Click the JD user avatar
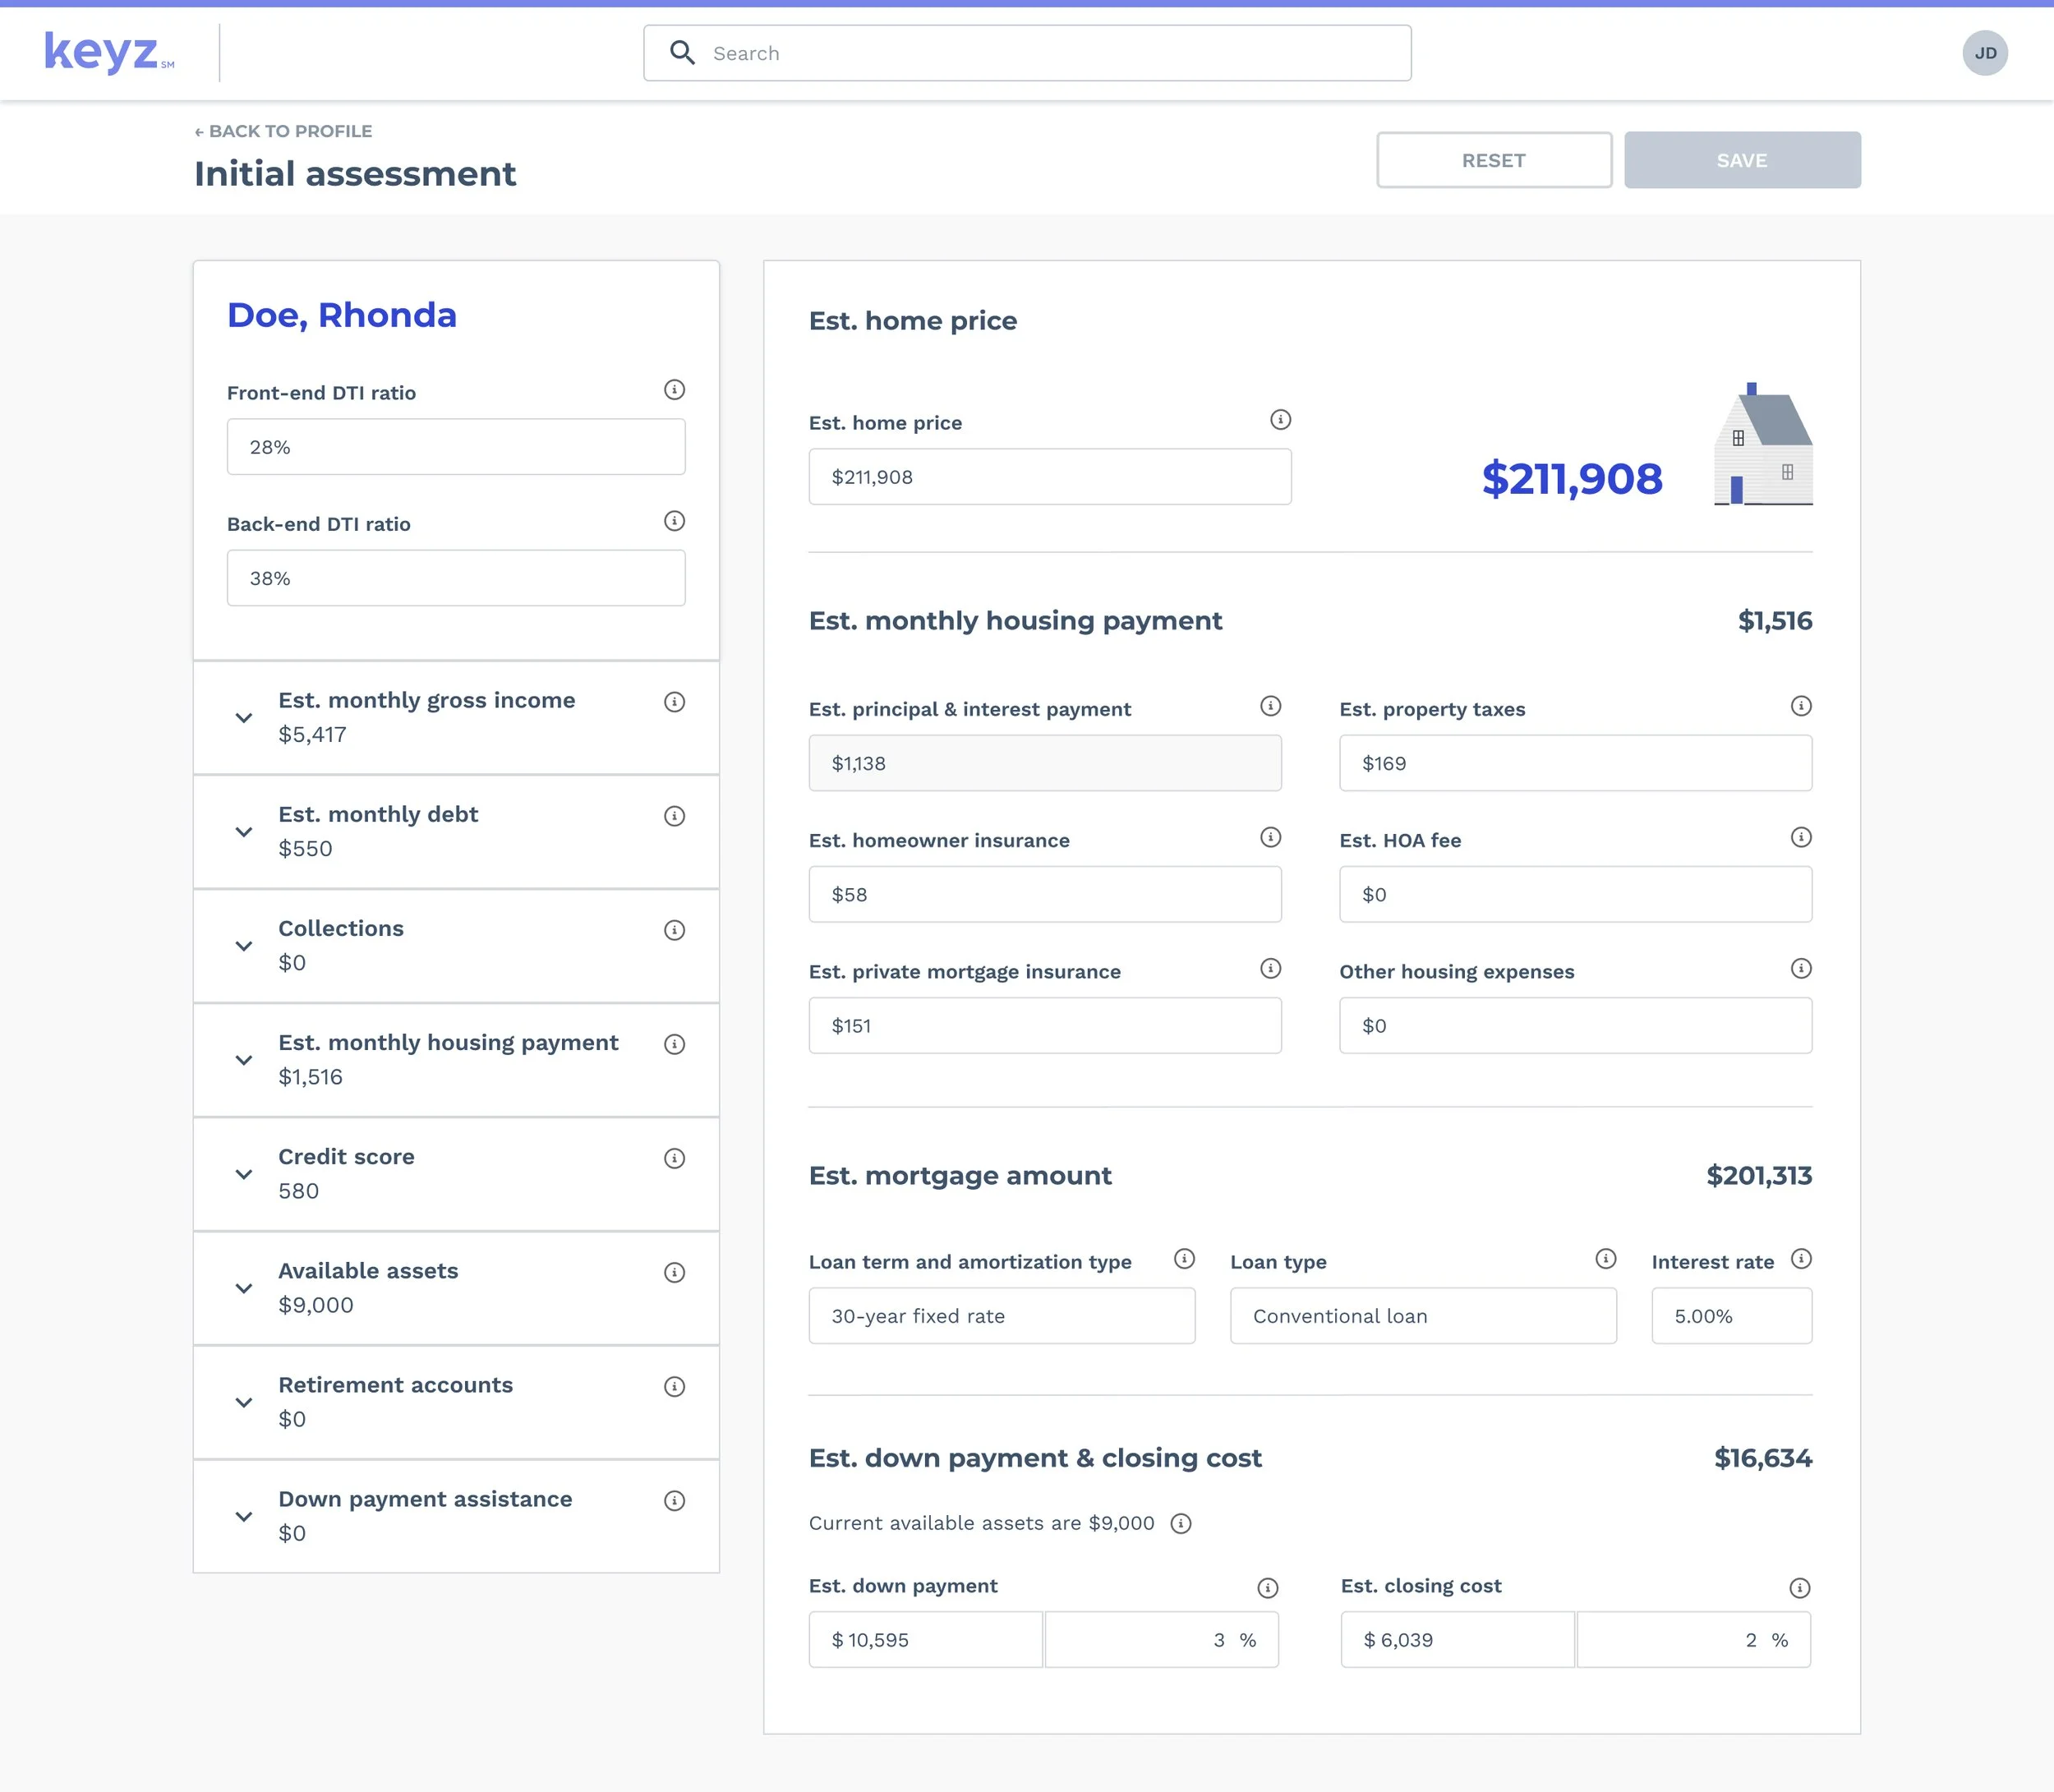 [x=1984, y=53]
